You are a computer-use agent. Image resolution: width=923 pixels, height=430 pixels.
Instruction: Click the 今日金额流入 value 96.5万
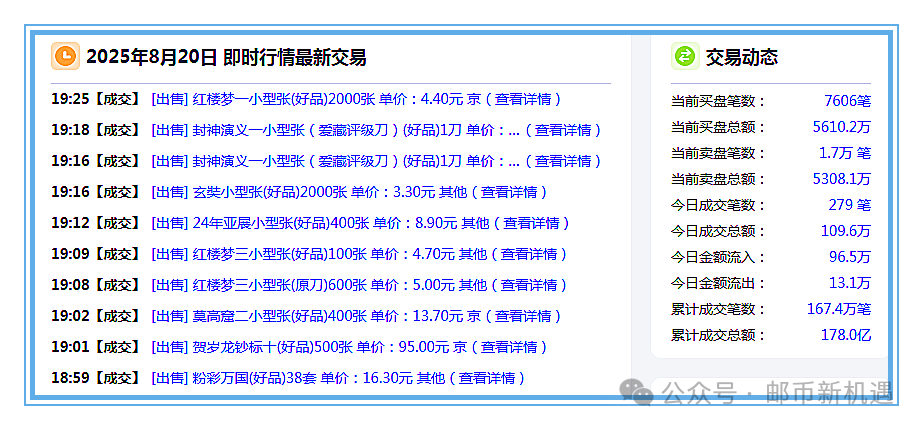(x=850, y=257)
